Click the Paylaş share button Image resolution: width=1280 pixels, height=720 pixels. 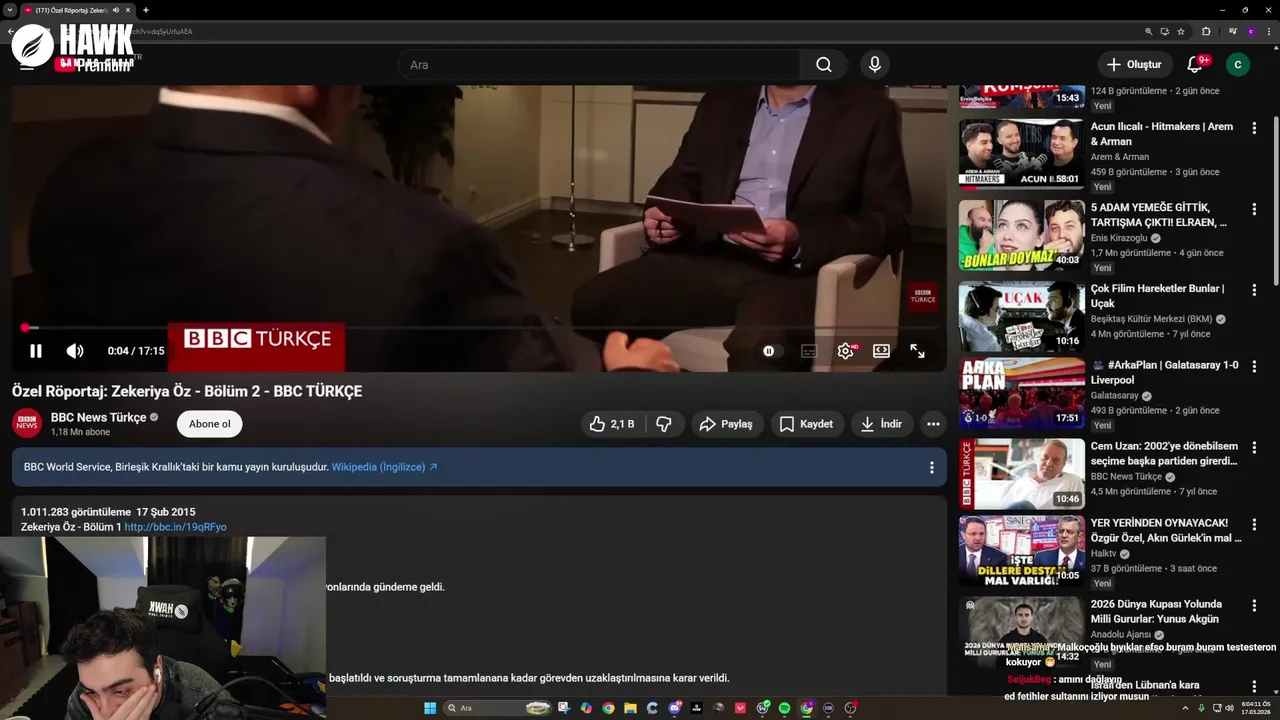[x=727, y=424]
